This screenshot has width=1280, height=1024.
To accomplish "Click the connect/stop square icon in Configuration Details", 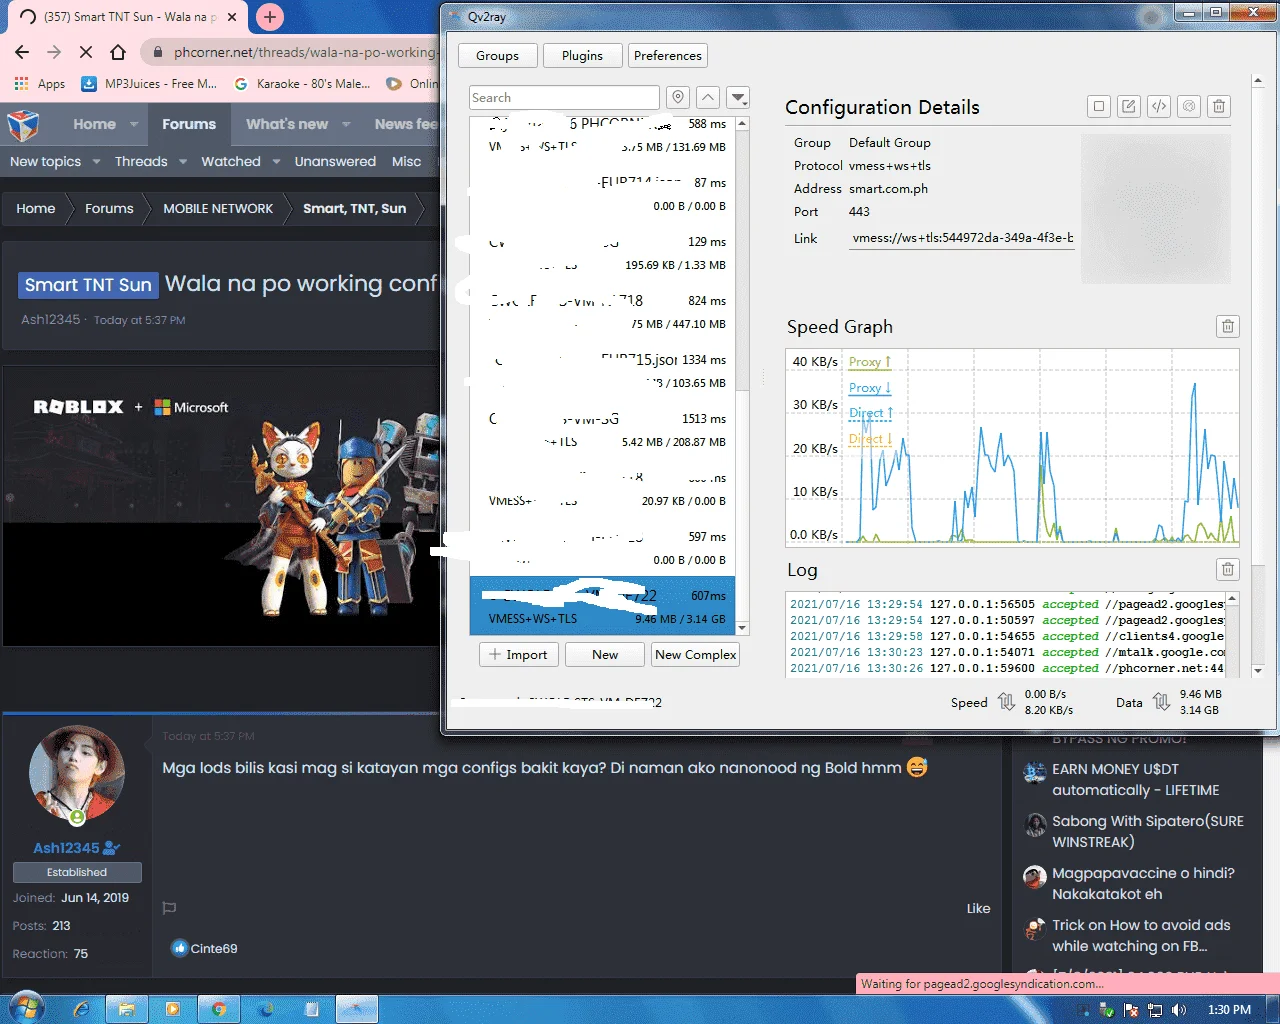I will coord(1099,106).
